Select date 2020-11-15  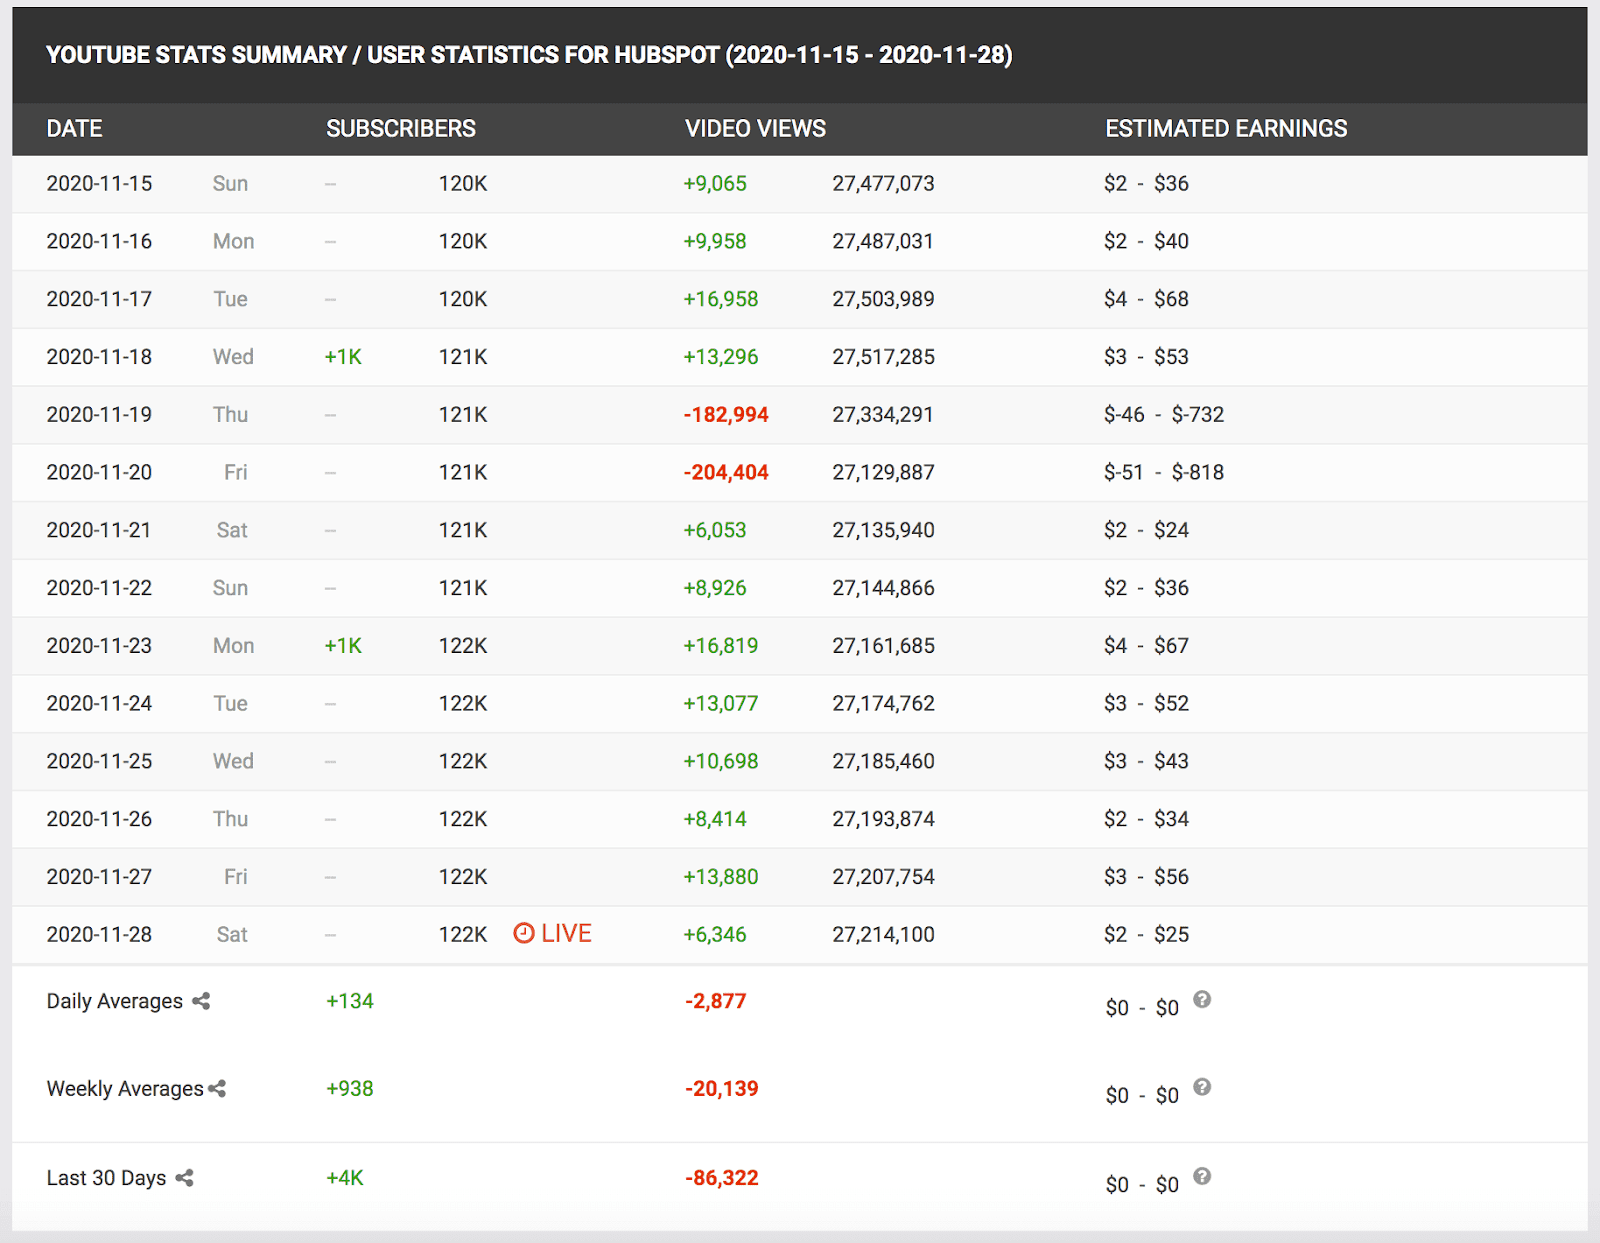click(x=99, y=184)
